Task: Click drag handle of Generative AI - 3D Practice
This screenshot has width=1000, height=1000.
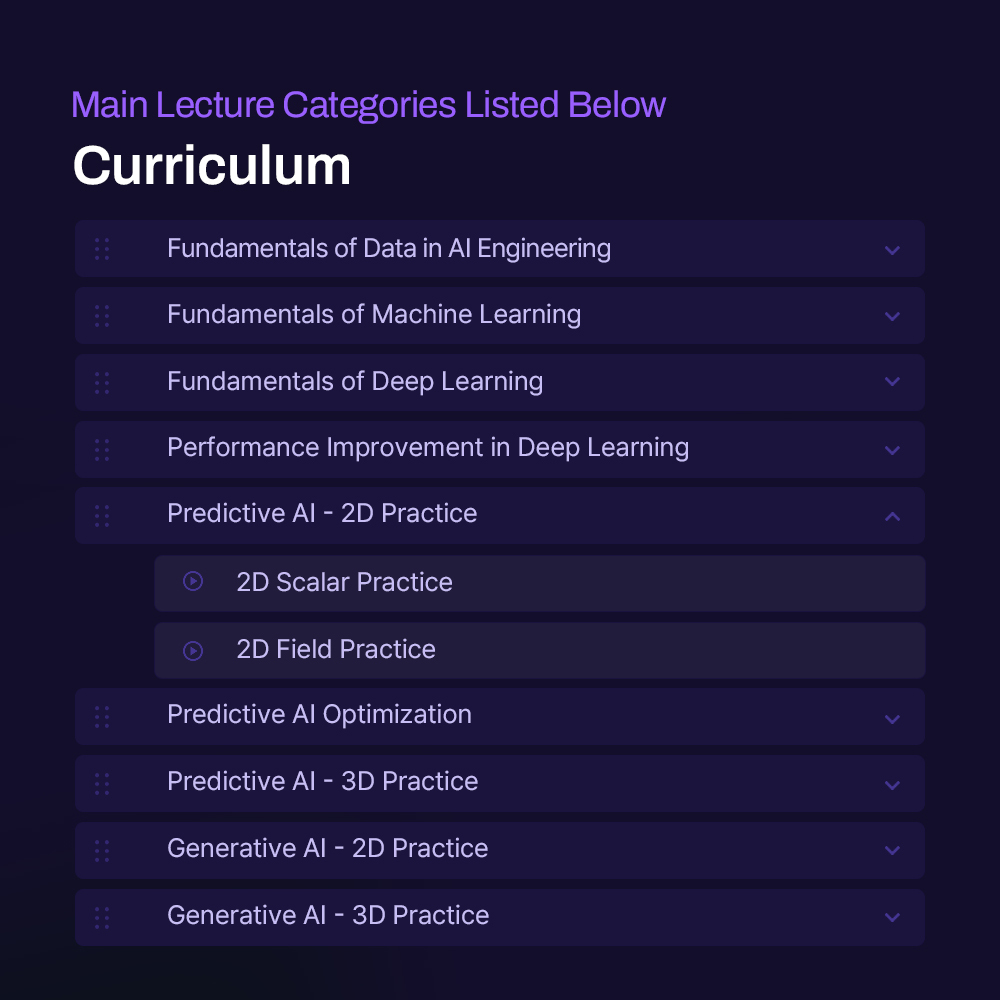Action: pyautogui.click(x=102, y=918)
